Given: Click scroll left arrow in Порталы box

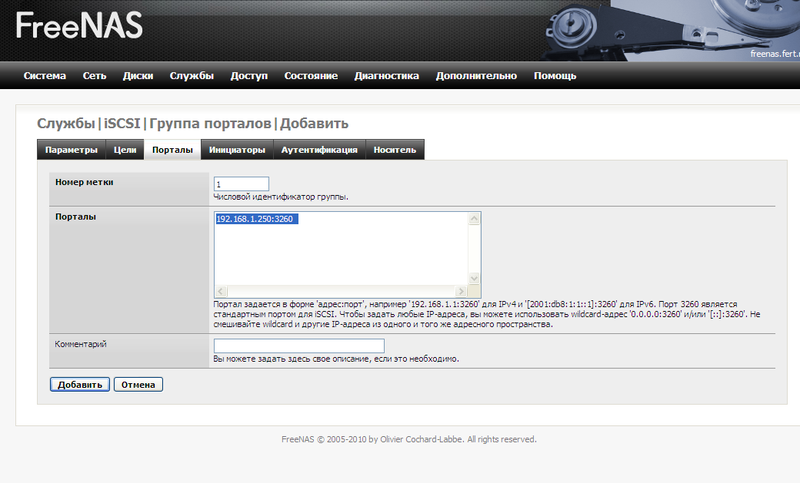Looking at the screenshot, I should click(221, 291).
